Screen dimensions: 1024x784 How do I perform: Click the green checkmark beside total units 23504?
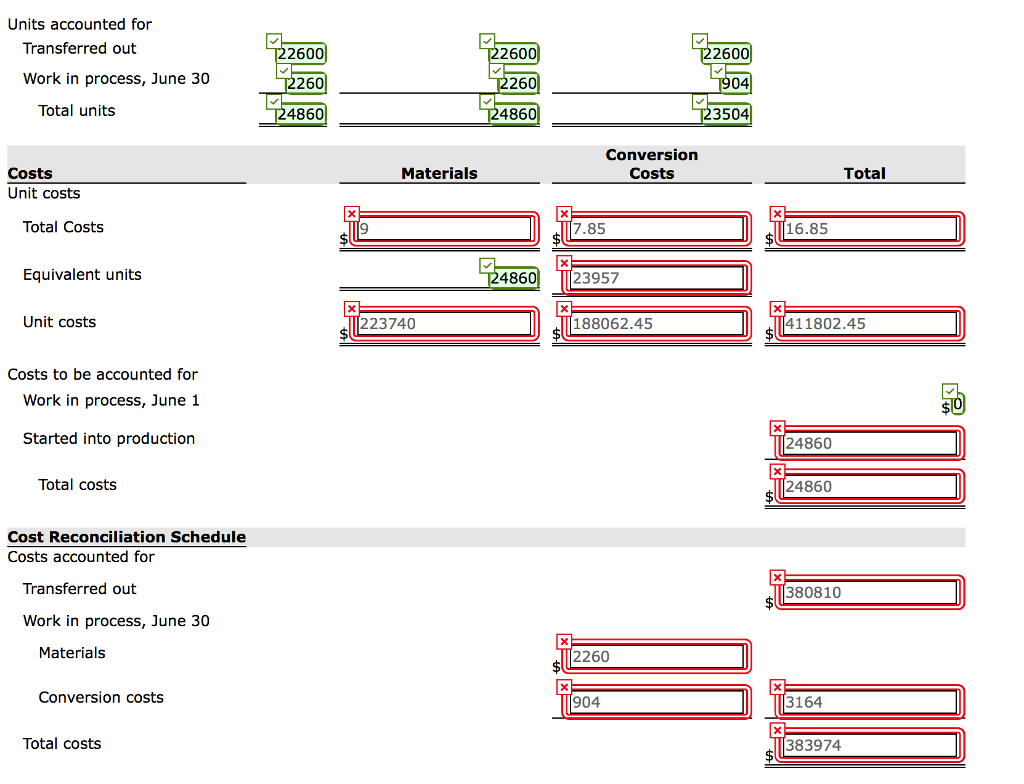(x=698, y=102)
